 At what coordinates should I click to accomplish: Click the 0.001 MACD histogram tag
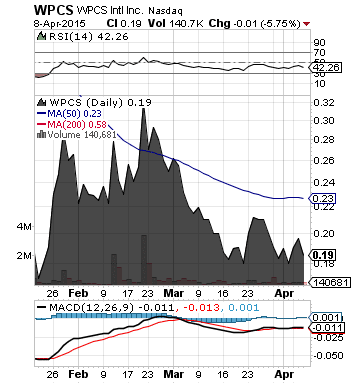[326, 317]
